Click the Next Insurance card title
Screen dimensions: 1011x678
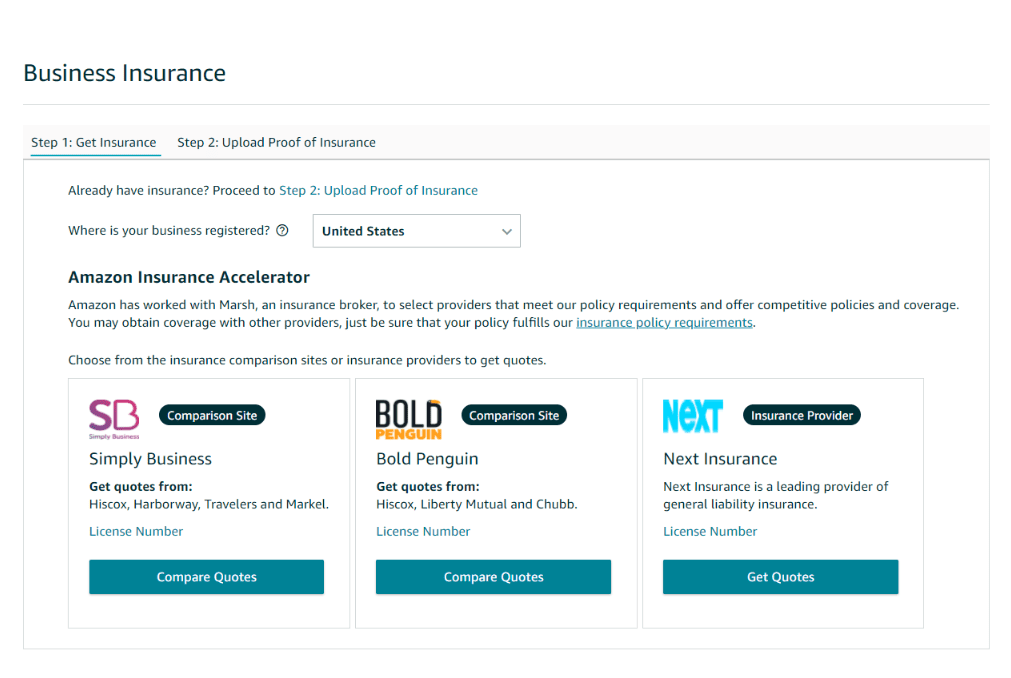pos(720,459)
